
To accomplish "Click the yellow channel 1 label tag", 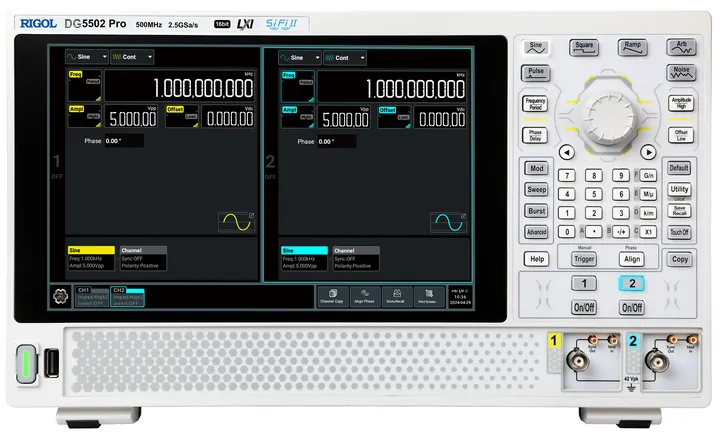I will coord(554,341).
